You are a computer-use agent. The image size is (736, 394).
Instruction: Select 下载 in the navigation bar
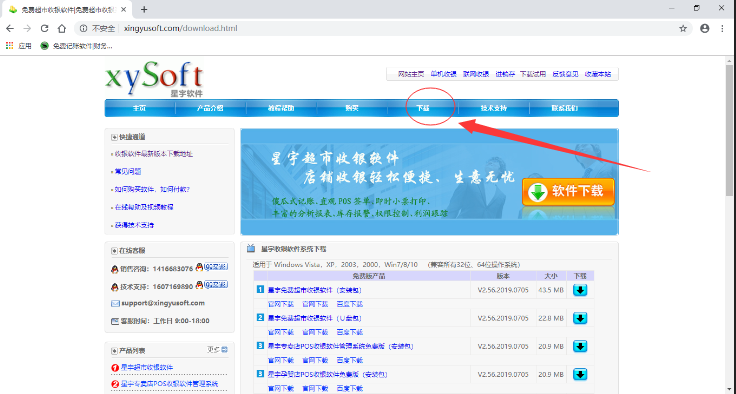(x=423, y=108)
